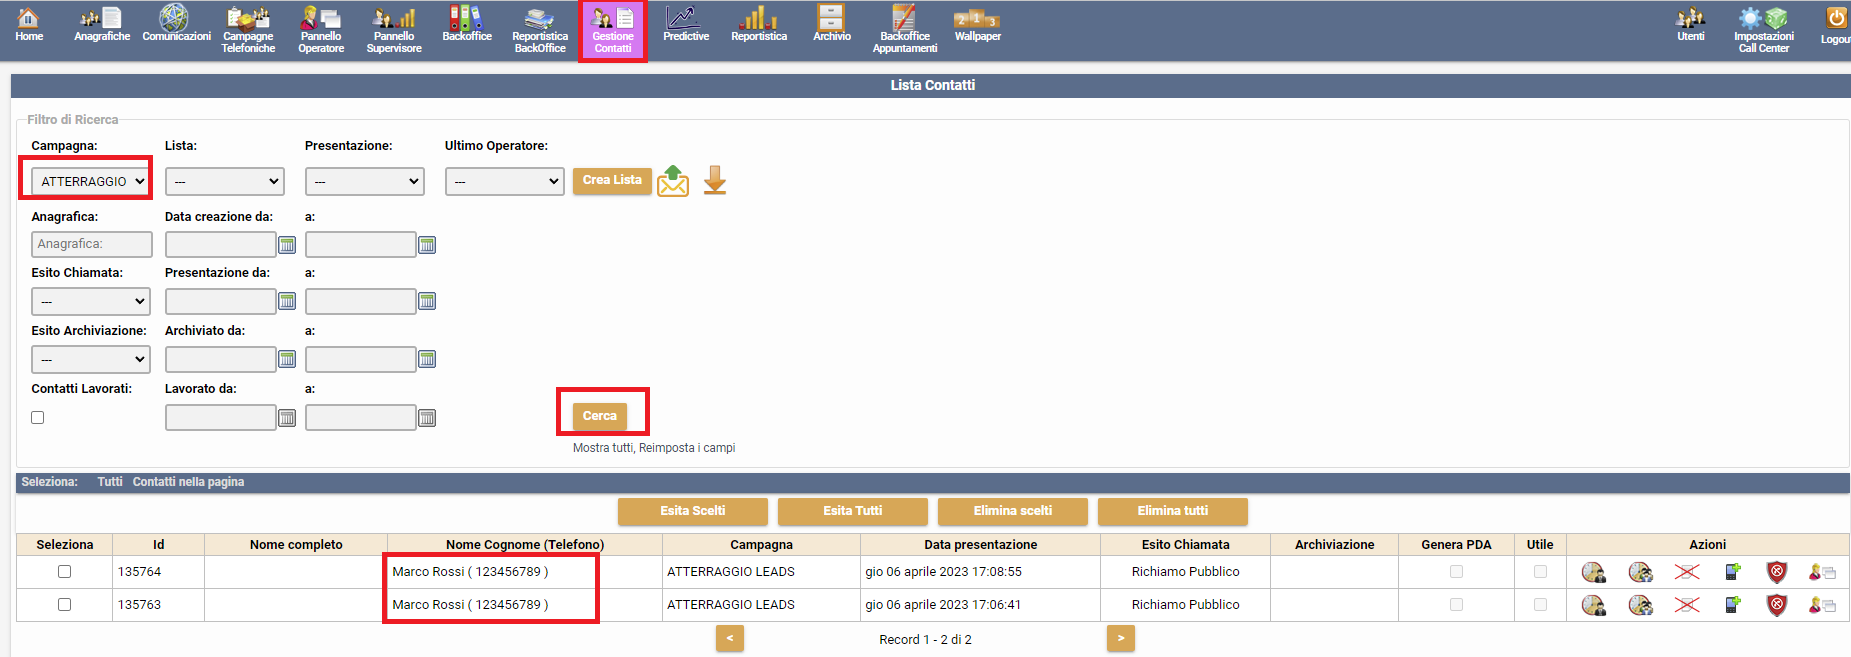Click the envelope send icon beside Crea Lista
The width and height of the screenshot is (1851, 657).
(x=673, y=181)
